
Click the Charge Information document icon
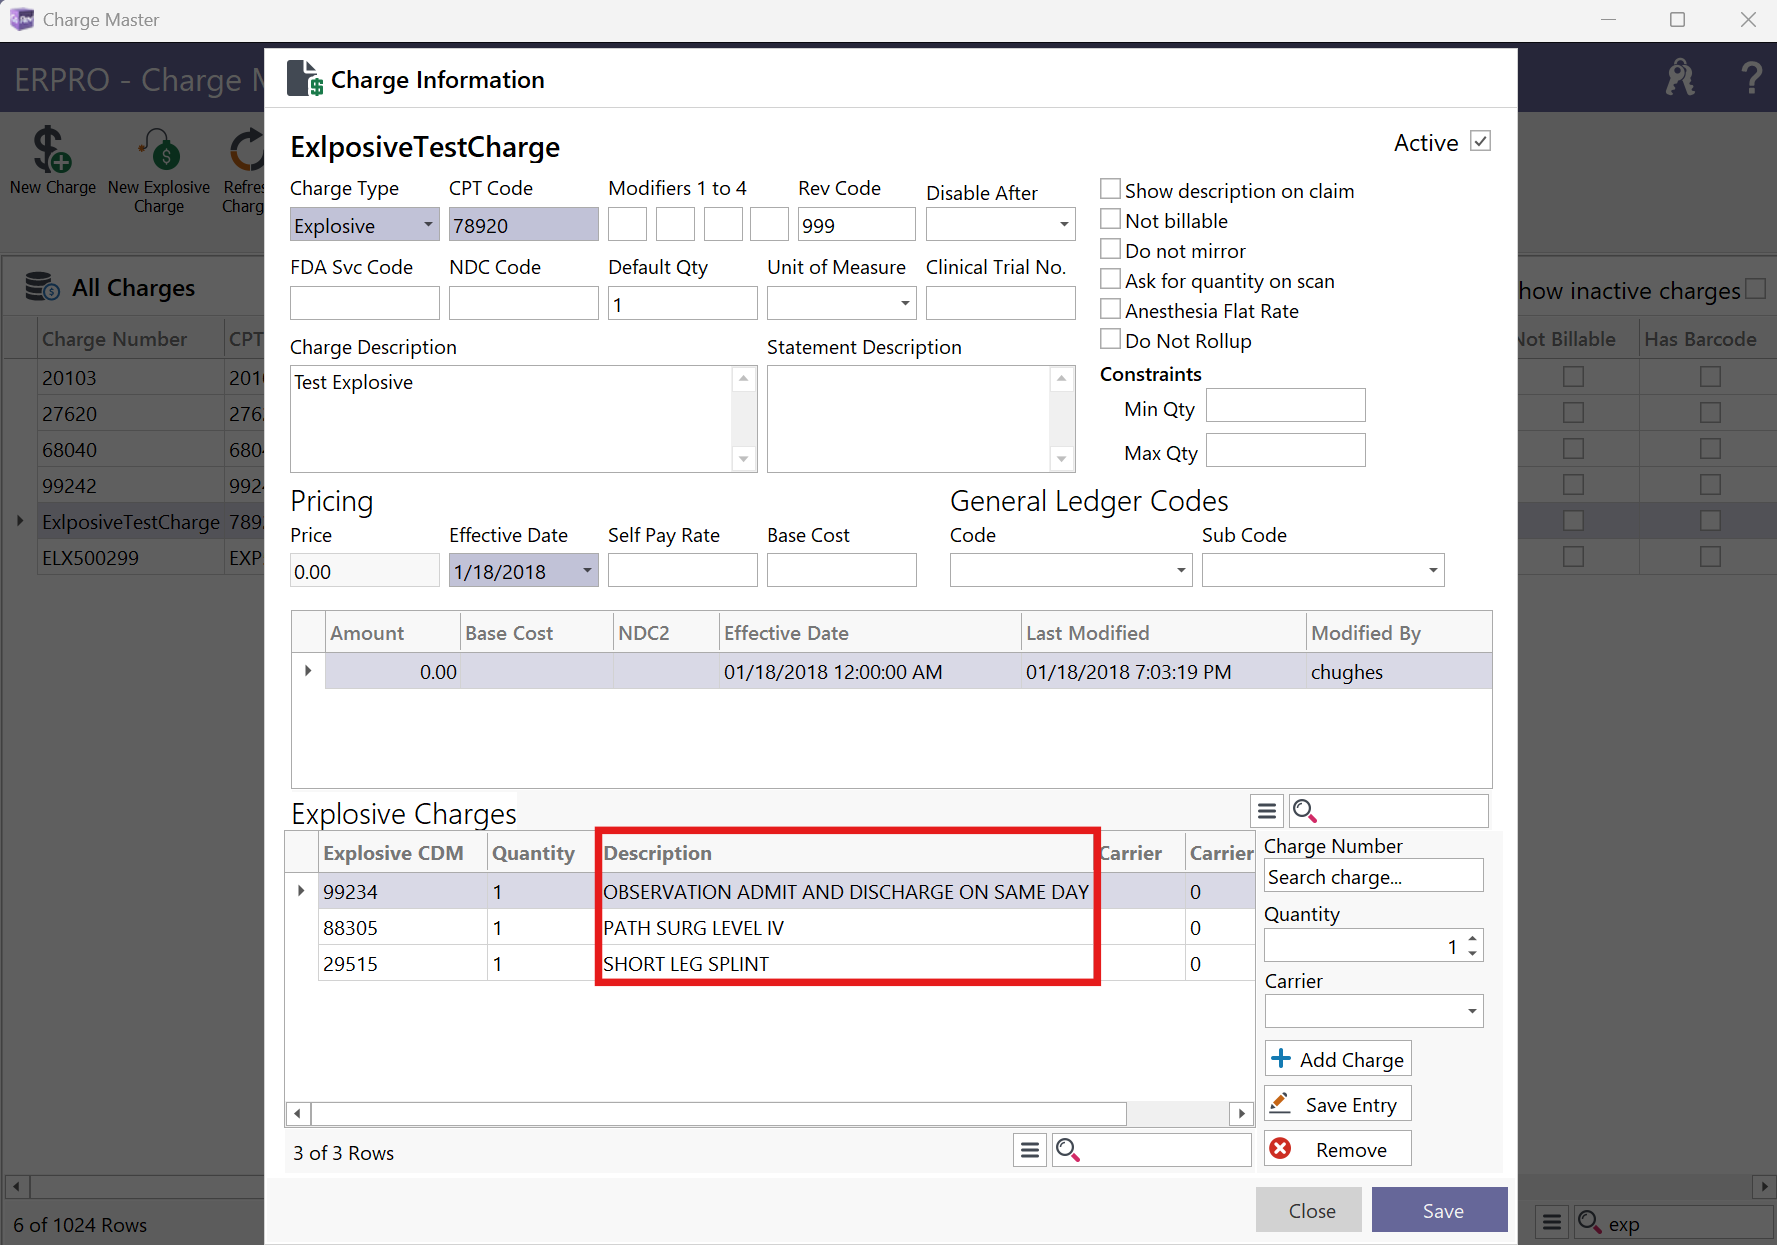pyautogui.click(x=305, y=78)
